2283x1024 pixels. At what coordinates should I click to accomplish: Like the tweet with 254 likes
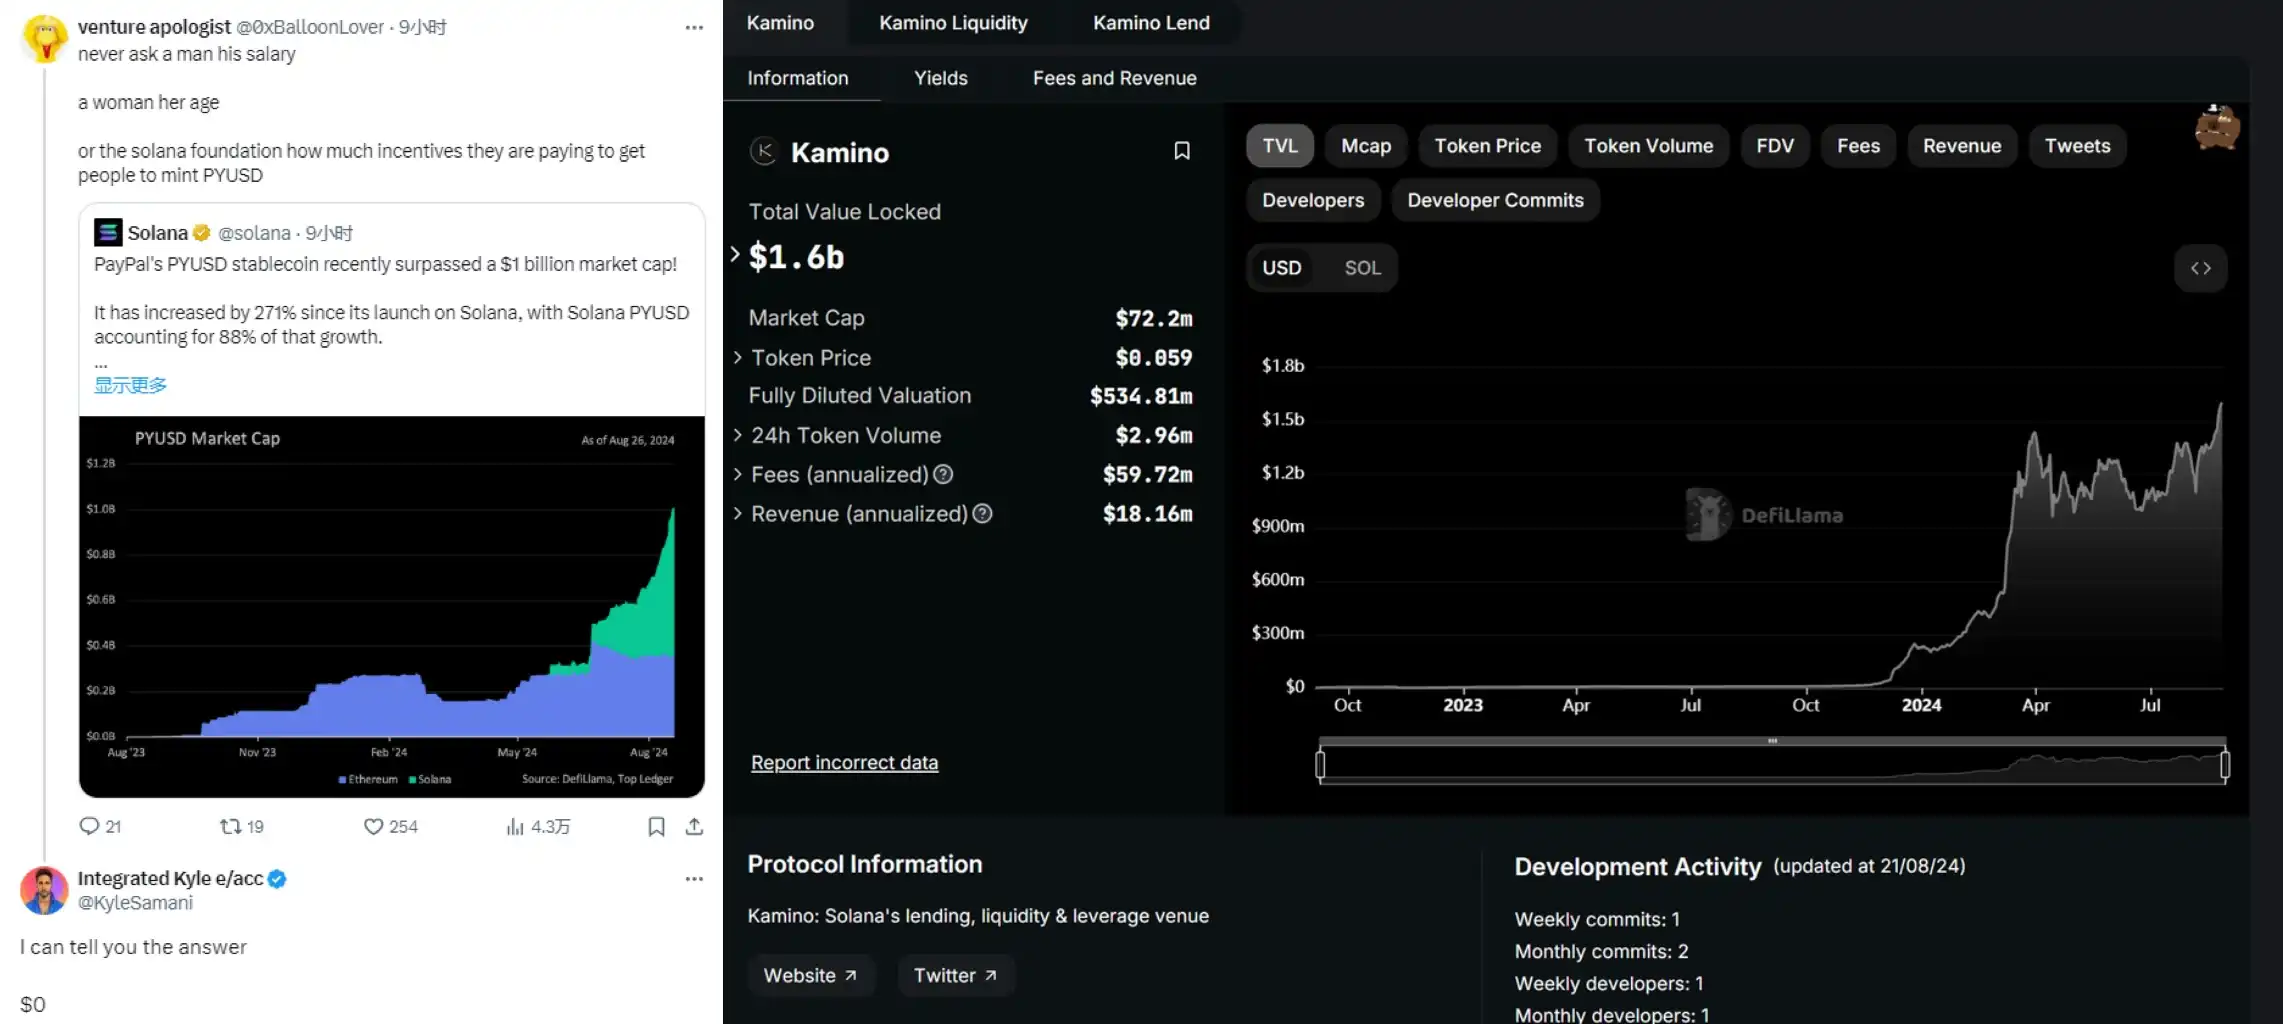coord(390,826)
